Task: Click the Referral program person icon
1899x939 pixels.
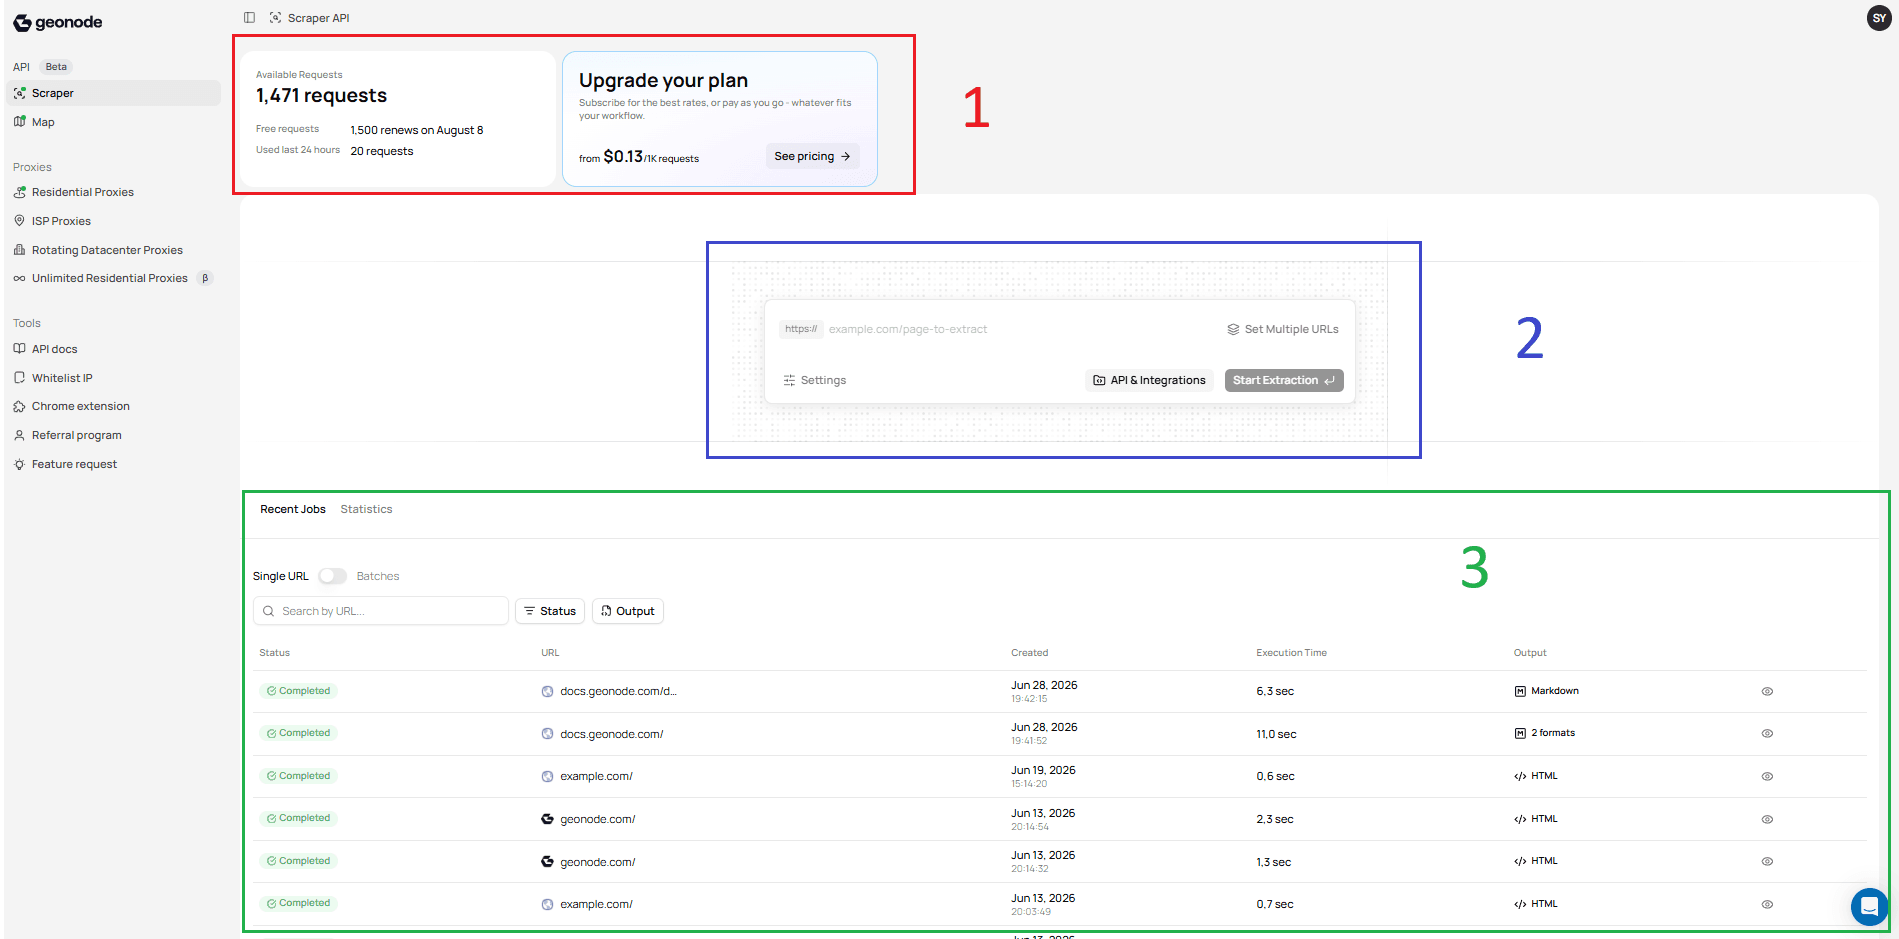Action: (x=19, y=435)
